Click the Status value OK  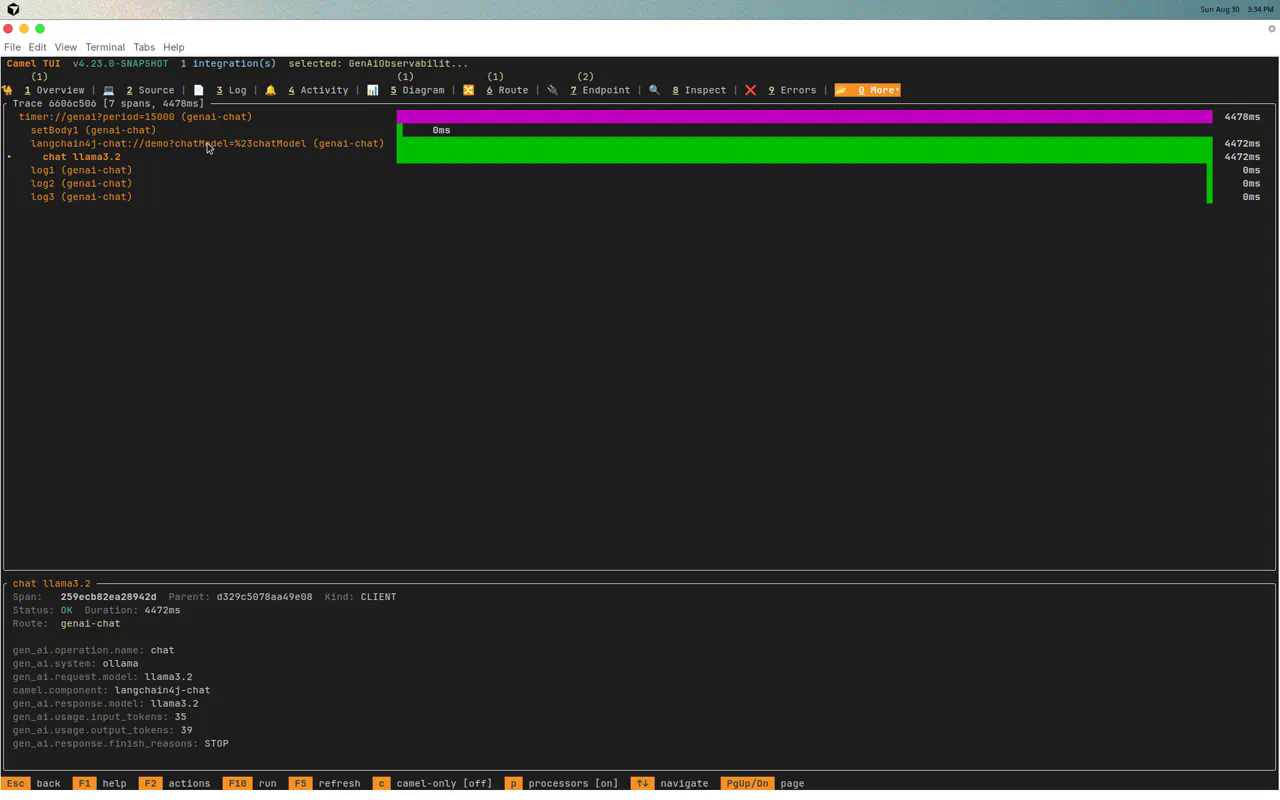66,610
